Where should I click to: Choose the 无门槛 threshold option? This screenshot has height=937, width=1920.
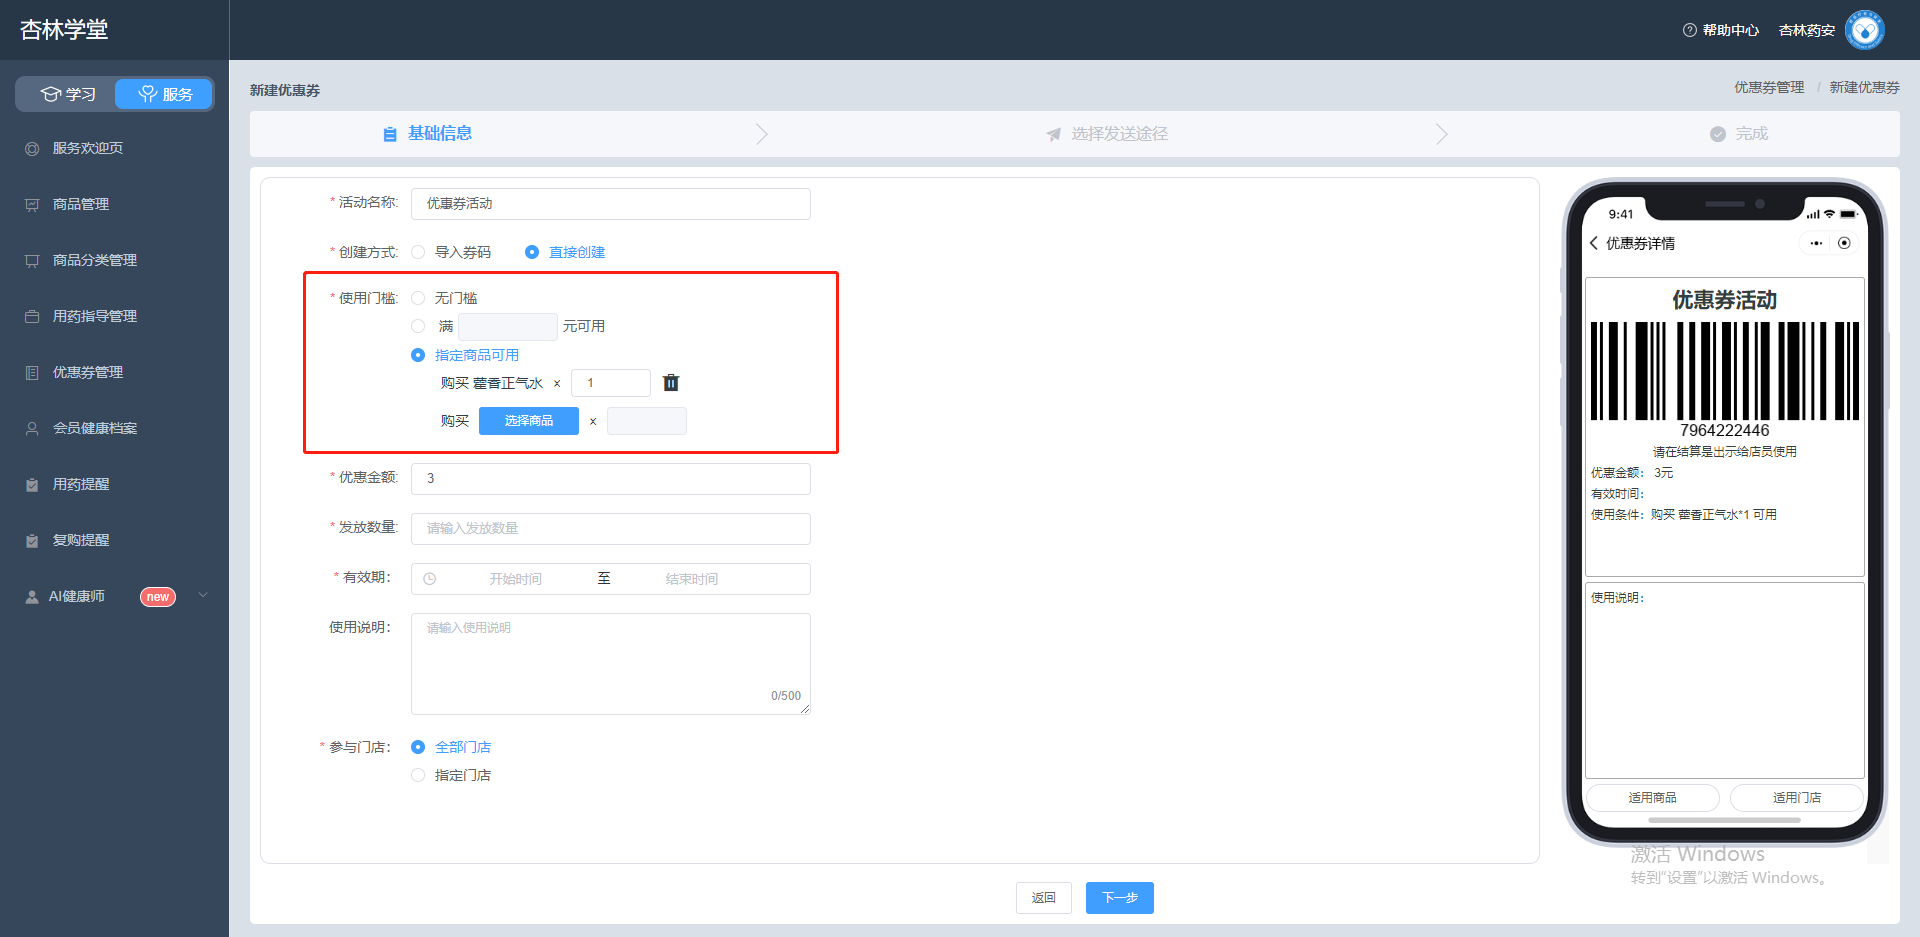pyautogui.click(x=418, y=298)
